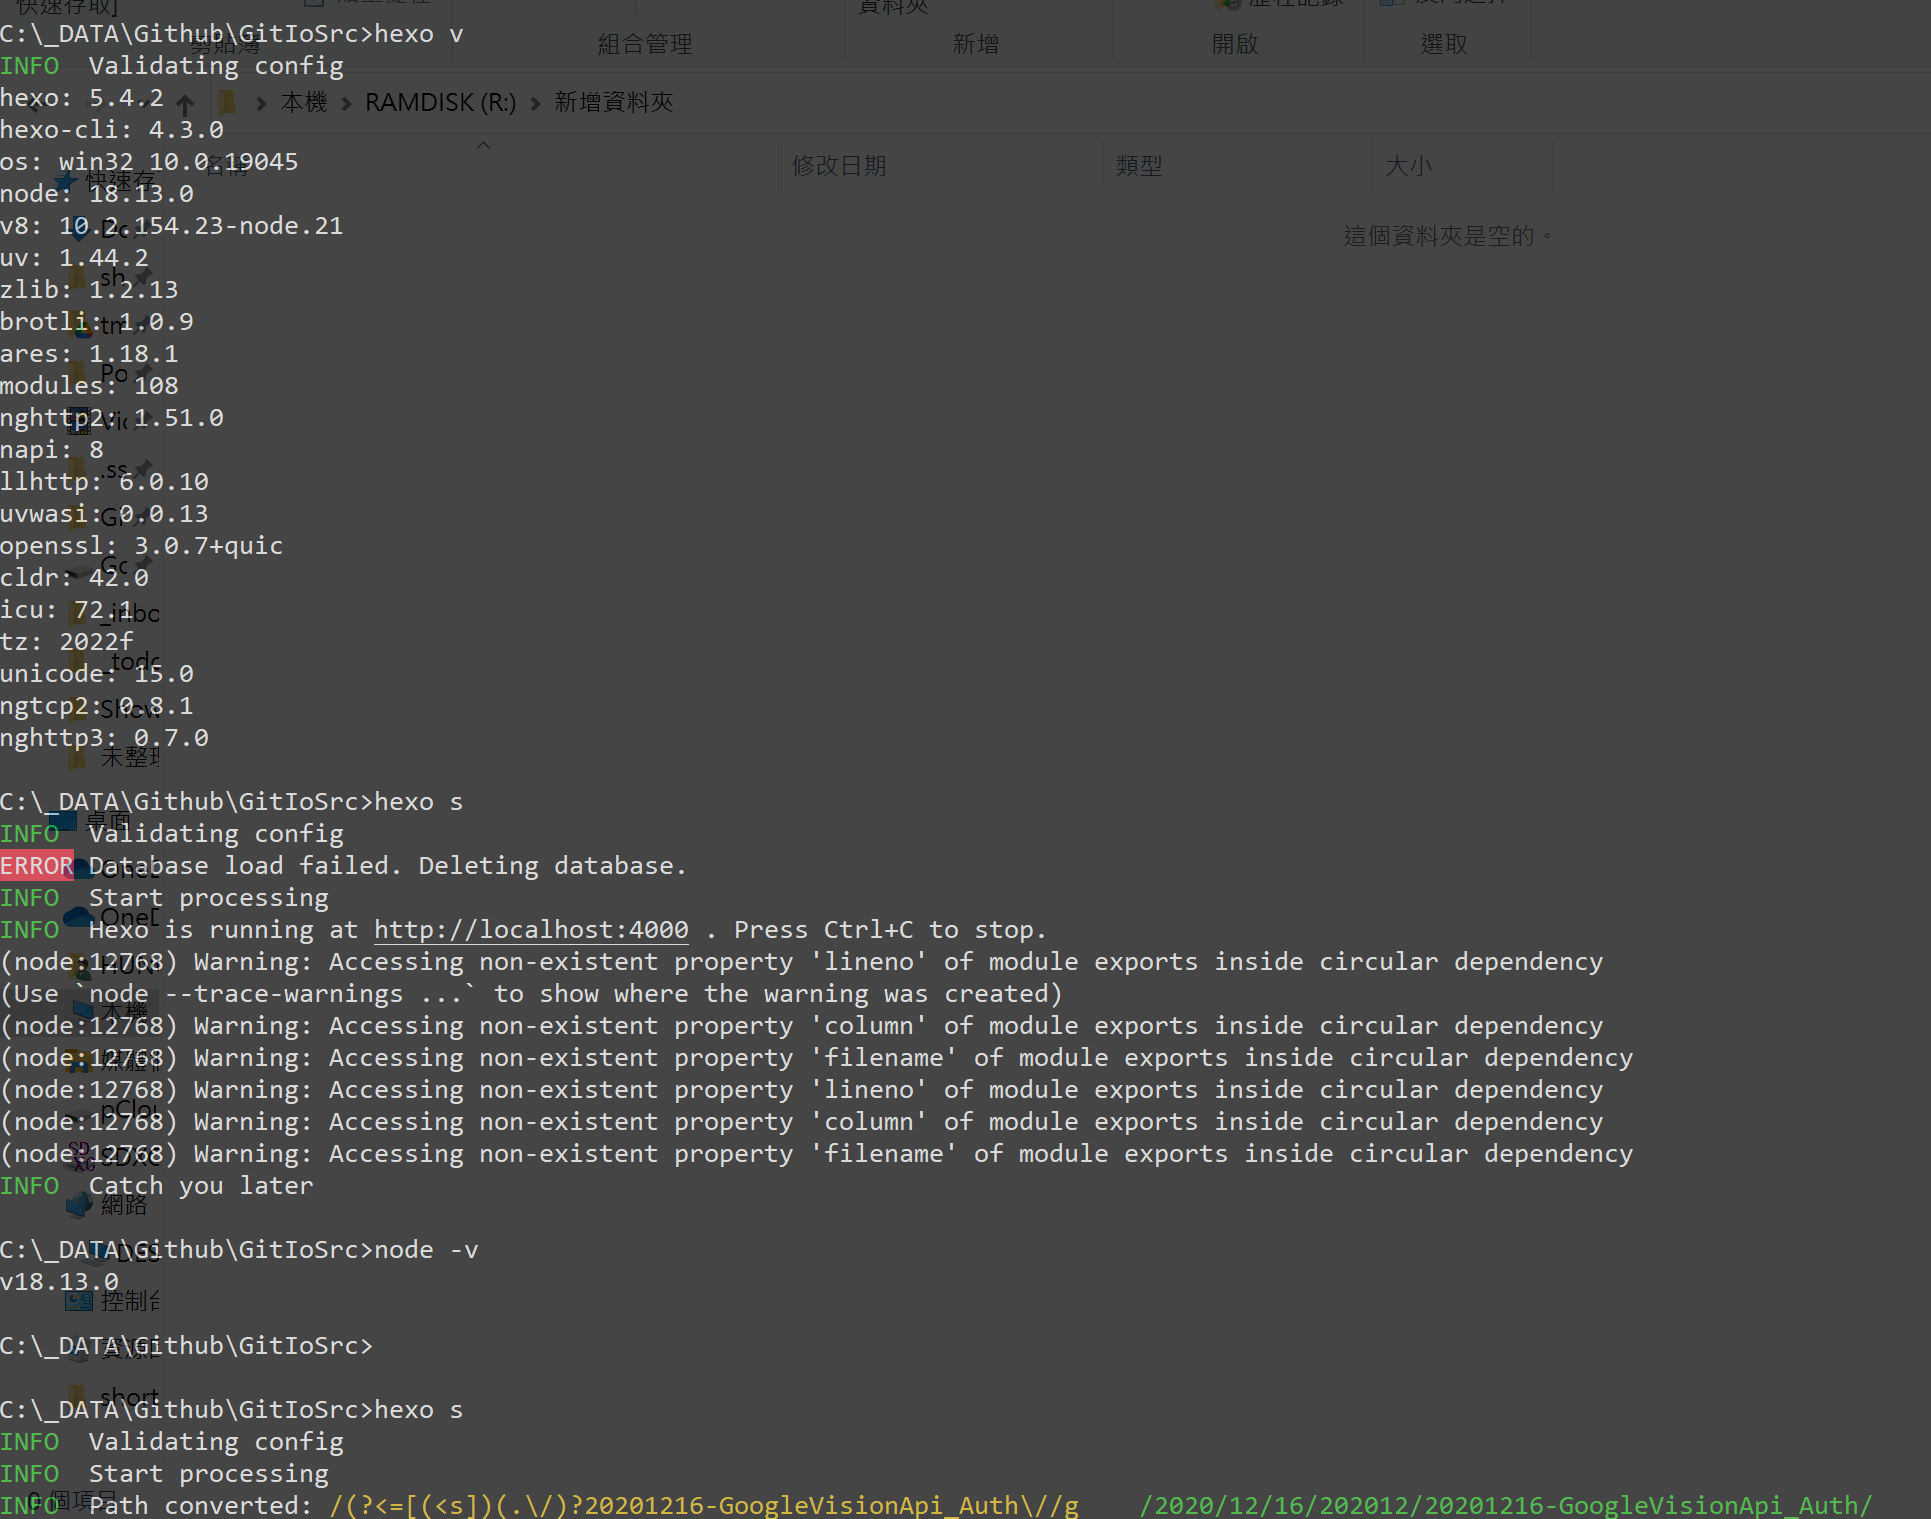Click the empty prompt C:\_DATA\Github\GitIoSrc>
The image size is (1931, 1519).
point(186,1346)
